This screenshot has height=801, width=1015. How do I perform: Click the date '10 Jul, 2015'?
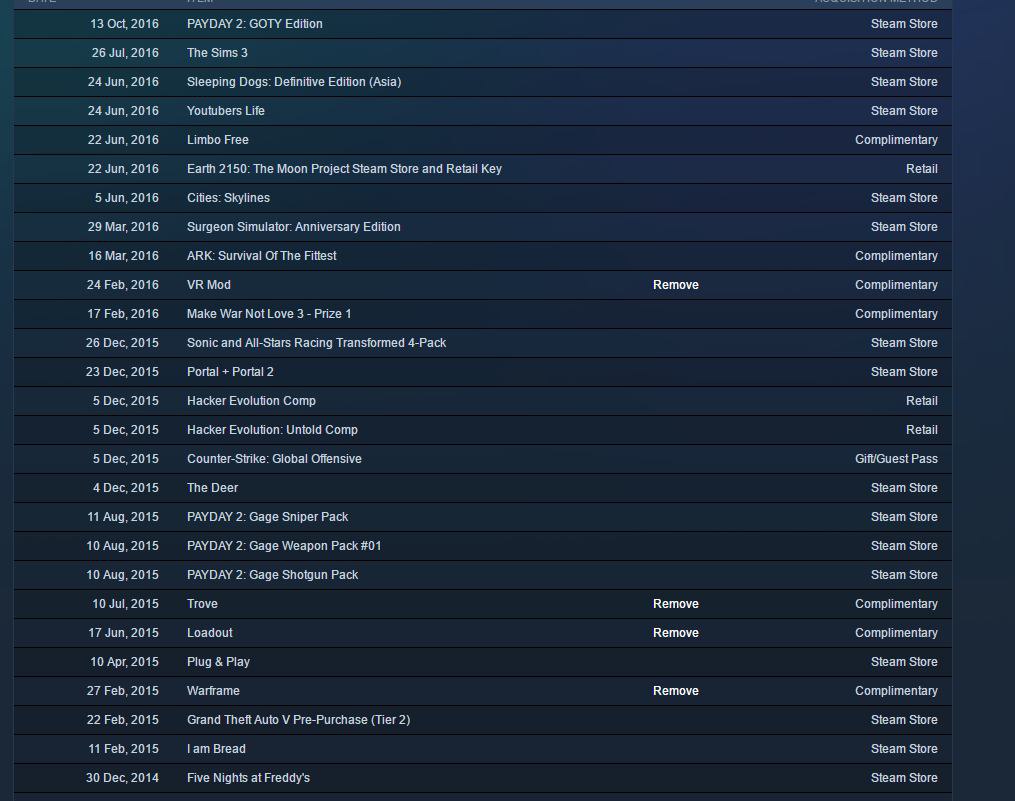coord(125,604)
